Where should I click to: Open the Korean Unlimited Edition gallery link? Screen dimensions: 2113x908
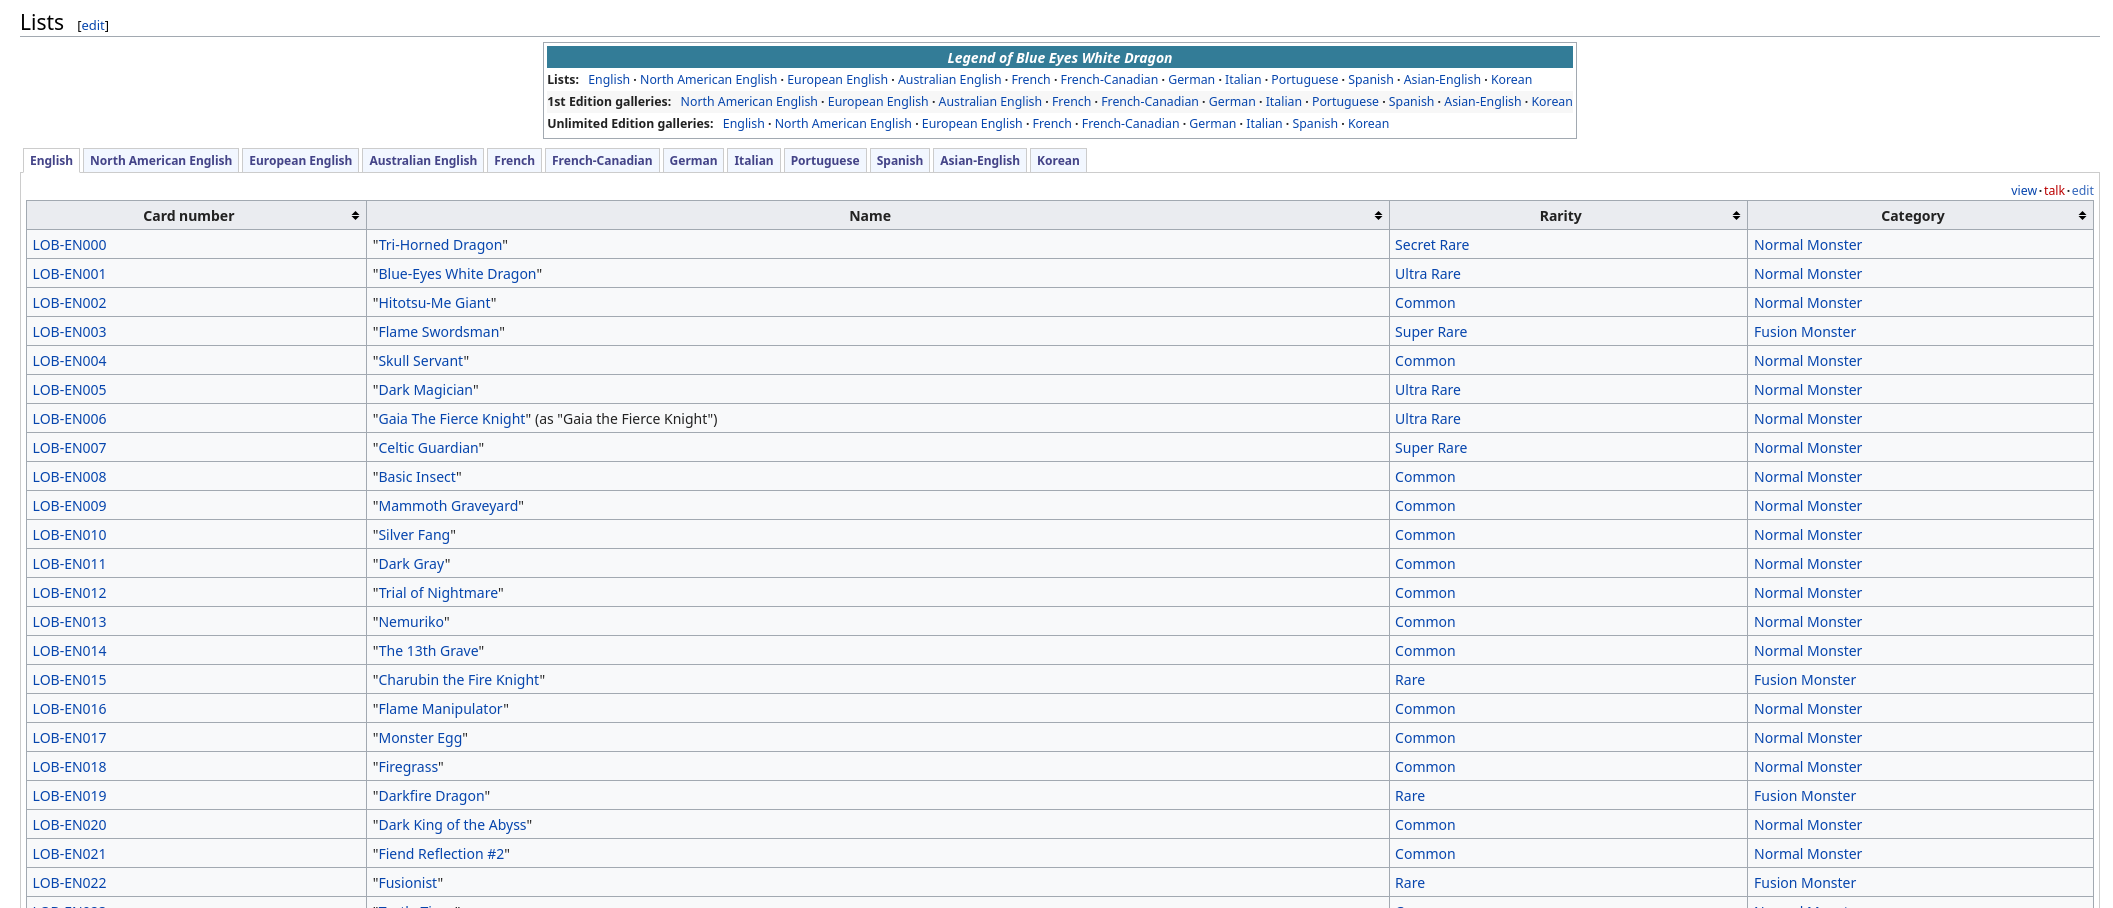[1368, 123]
